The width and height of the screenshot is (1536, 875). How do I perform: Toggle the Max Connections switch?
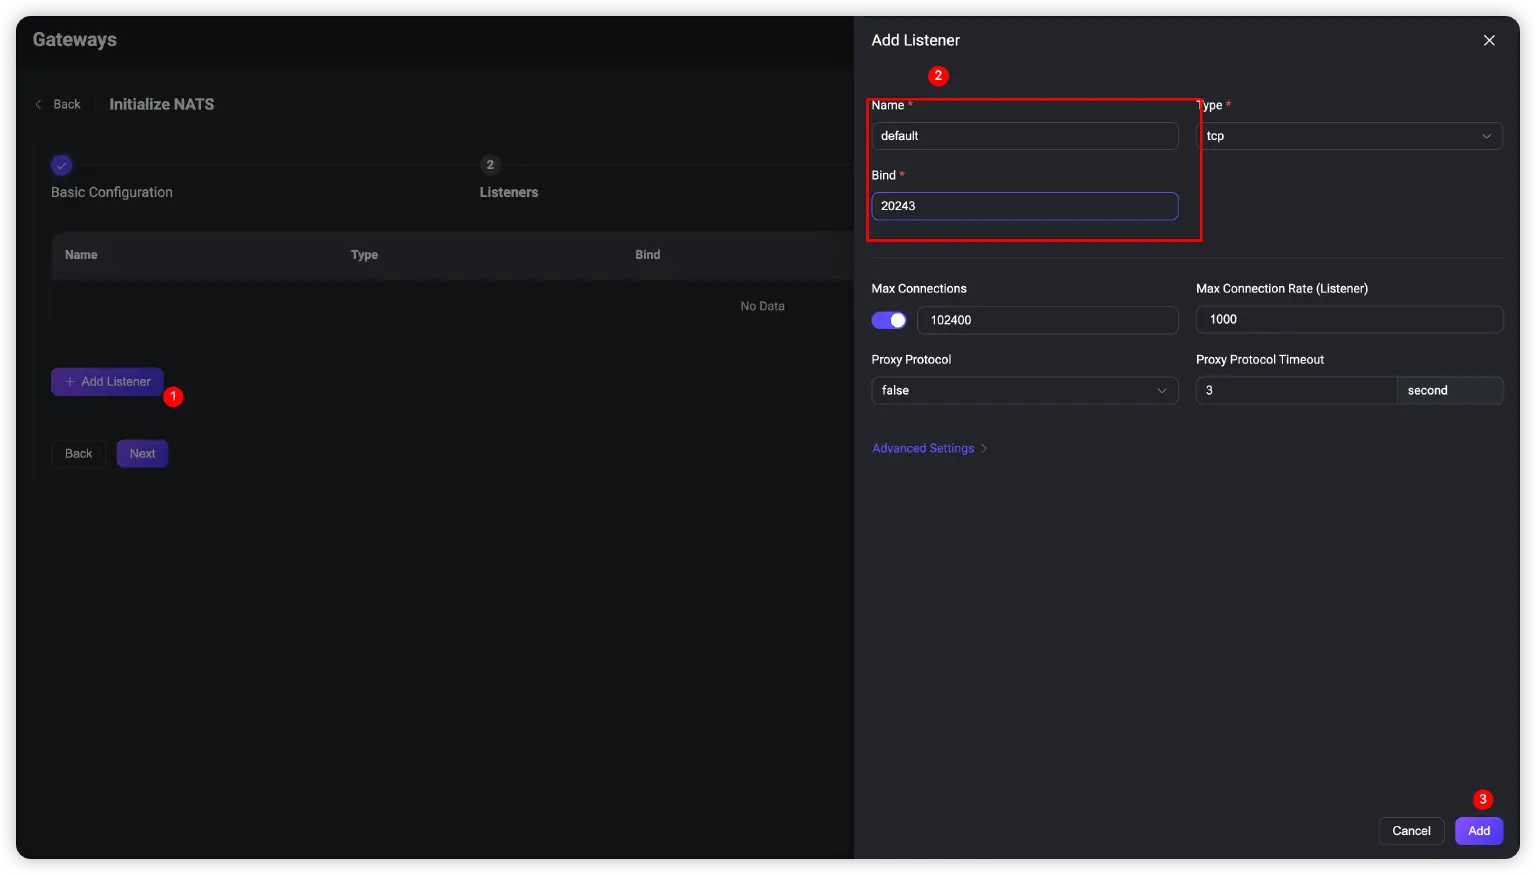pyautogui.click(x=888, y=320)
